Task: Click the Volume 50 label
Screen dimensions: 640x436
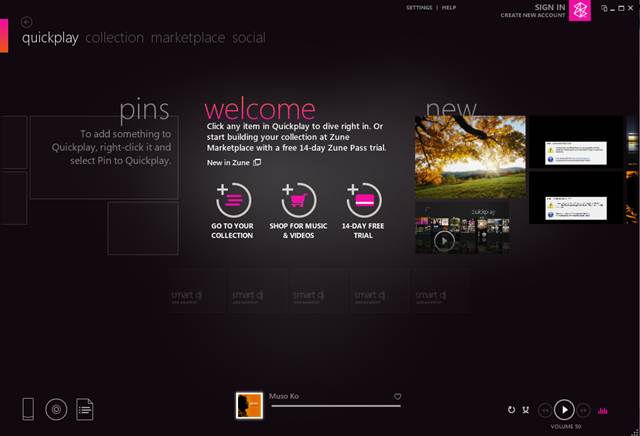Action: 565,427
